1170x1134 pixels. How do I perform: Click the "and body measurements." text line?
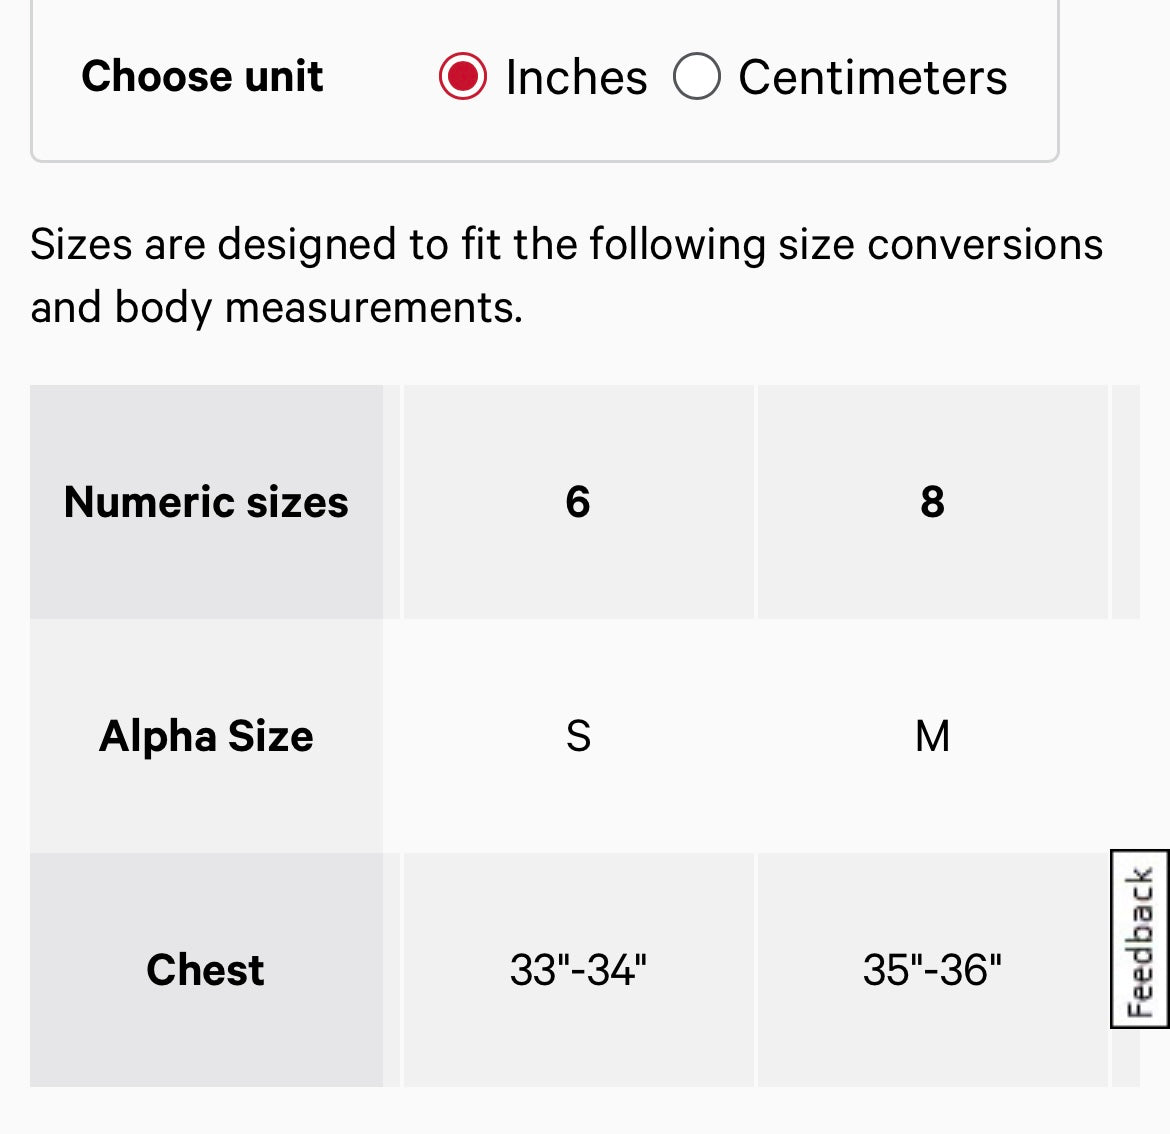point(276,308)
